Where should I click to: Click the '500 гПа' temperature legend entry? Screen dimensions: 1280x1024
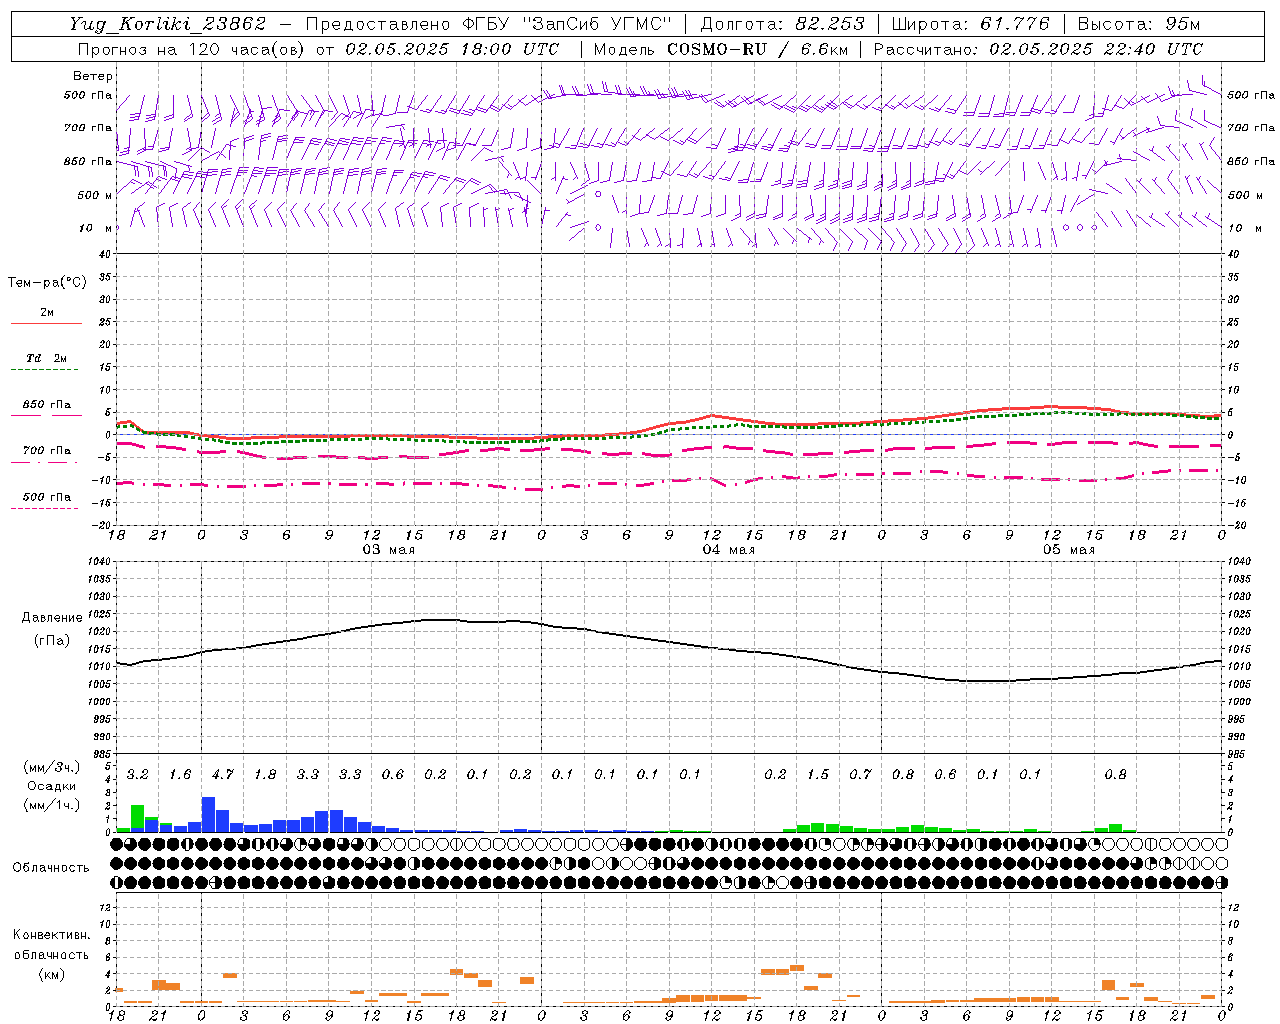(46, 497)
